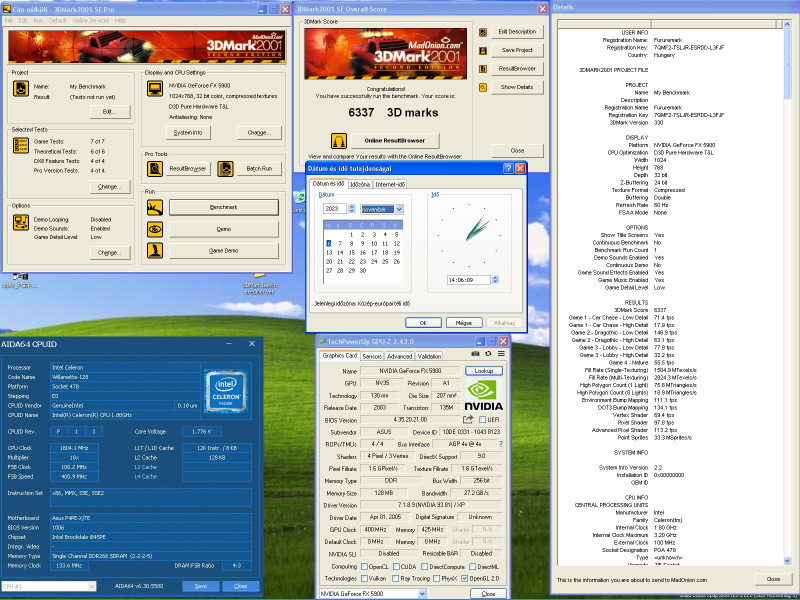Click Change button under Selected Tests
This screenshot has width=800, height=600.
click(x=110, y=187)
